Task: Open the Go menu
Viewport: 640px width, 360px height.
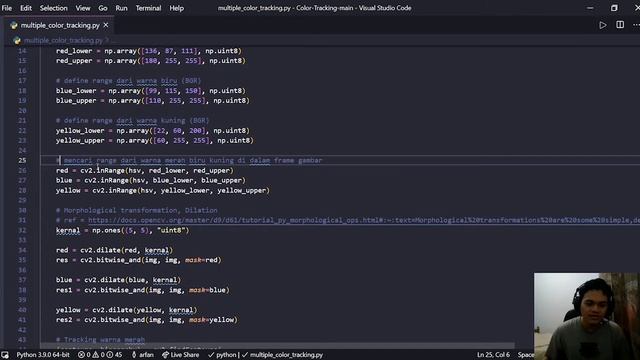Action: [x=103, y=8]
